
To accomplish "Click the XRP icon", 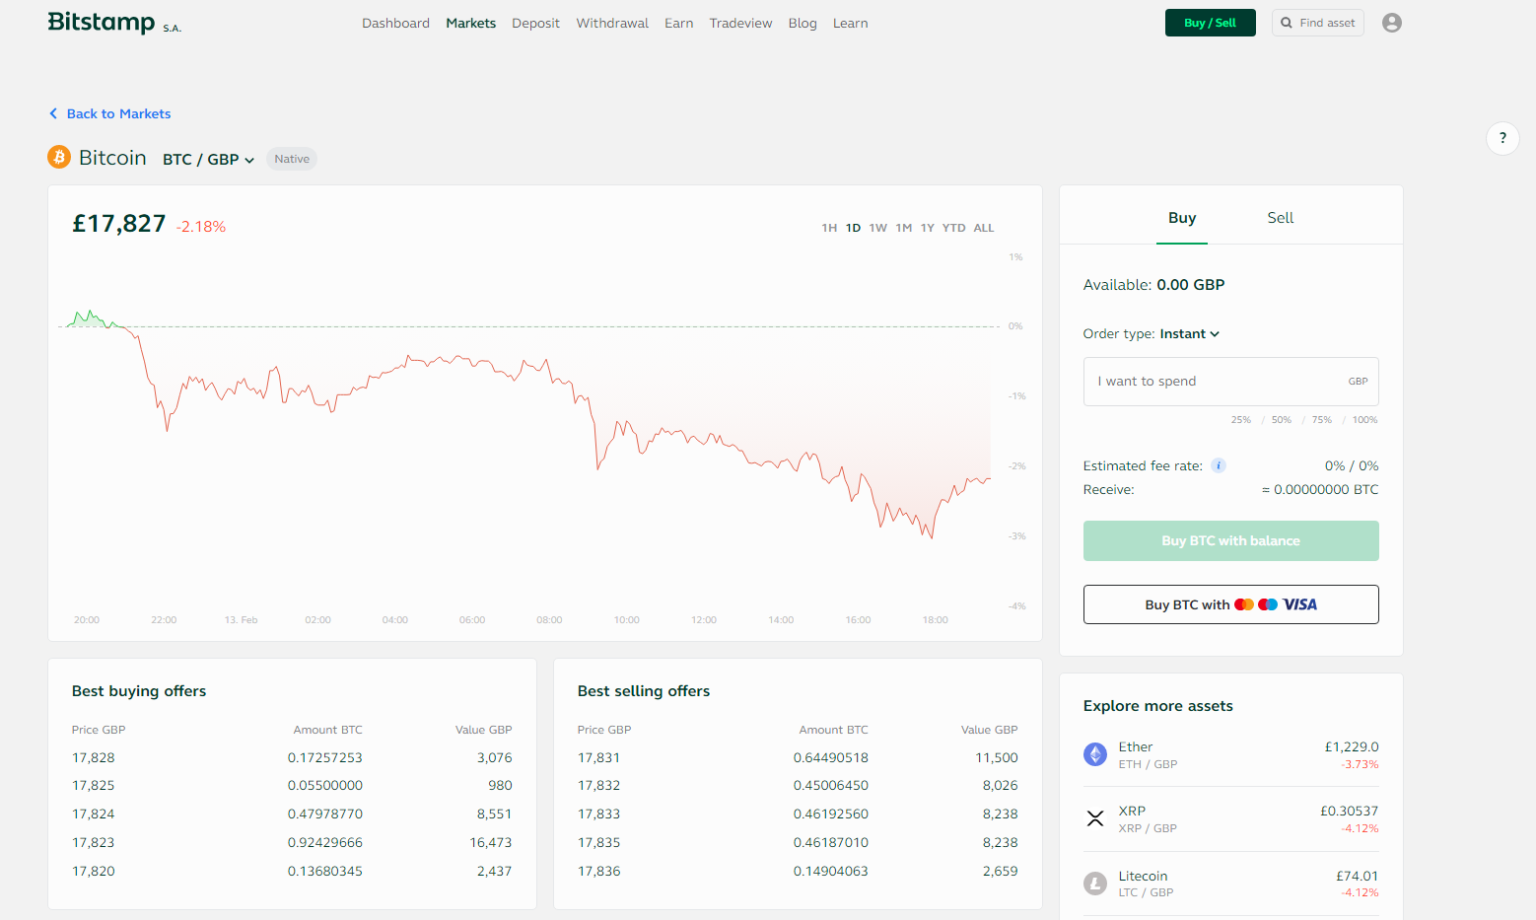I will pos(1096,818).
